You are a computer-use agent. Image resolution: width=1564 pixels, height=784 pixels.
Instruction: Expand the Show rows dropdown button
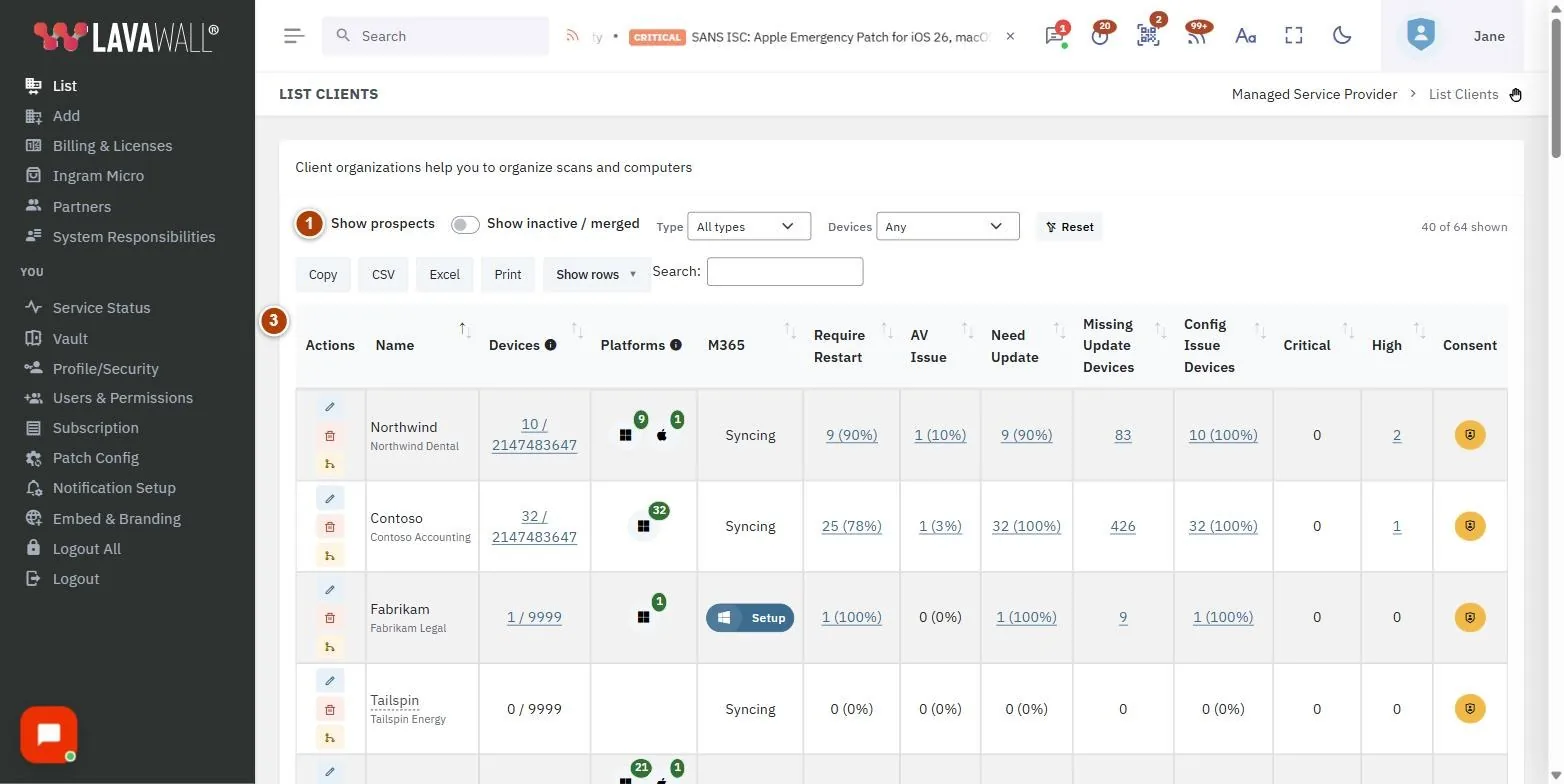[x=596, y=274]
